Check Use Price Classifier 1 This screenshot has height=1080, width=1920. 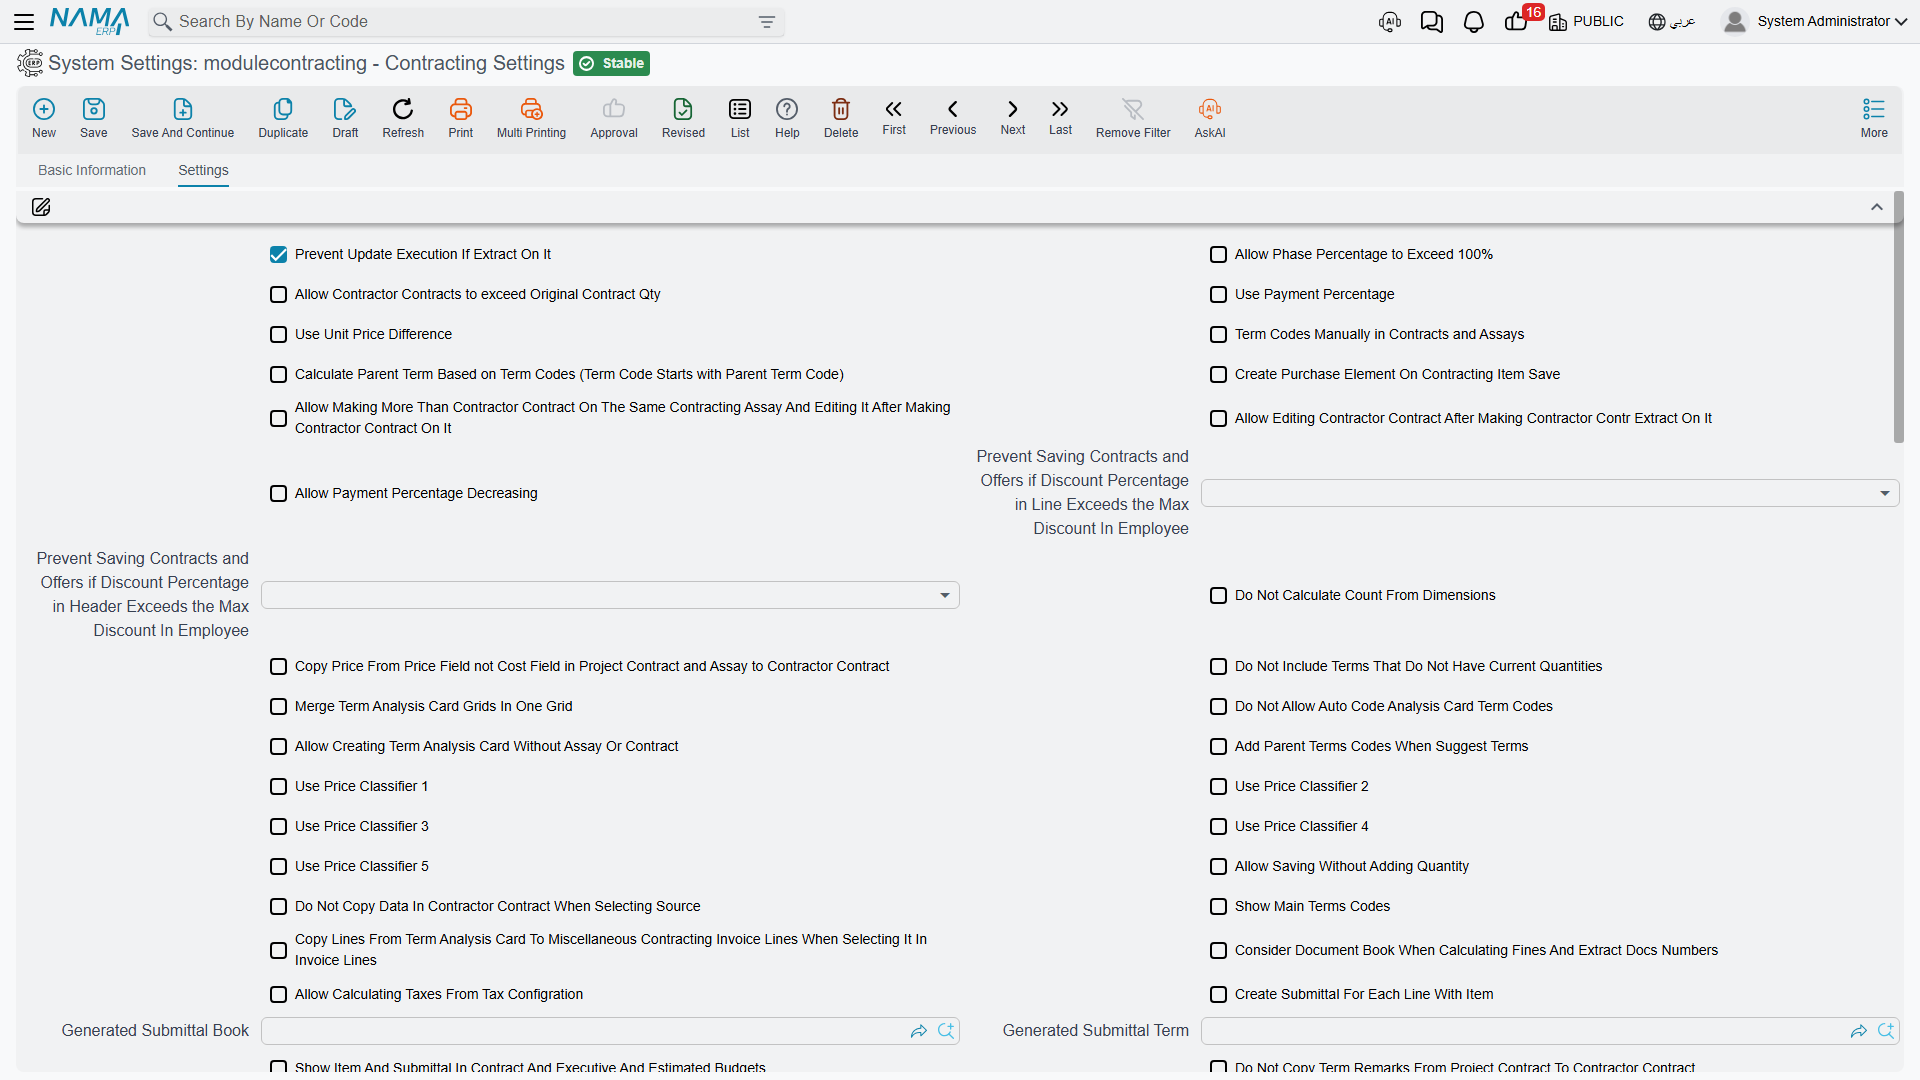pos(279,787)
